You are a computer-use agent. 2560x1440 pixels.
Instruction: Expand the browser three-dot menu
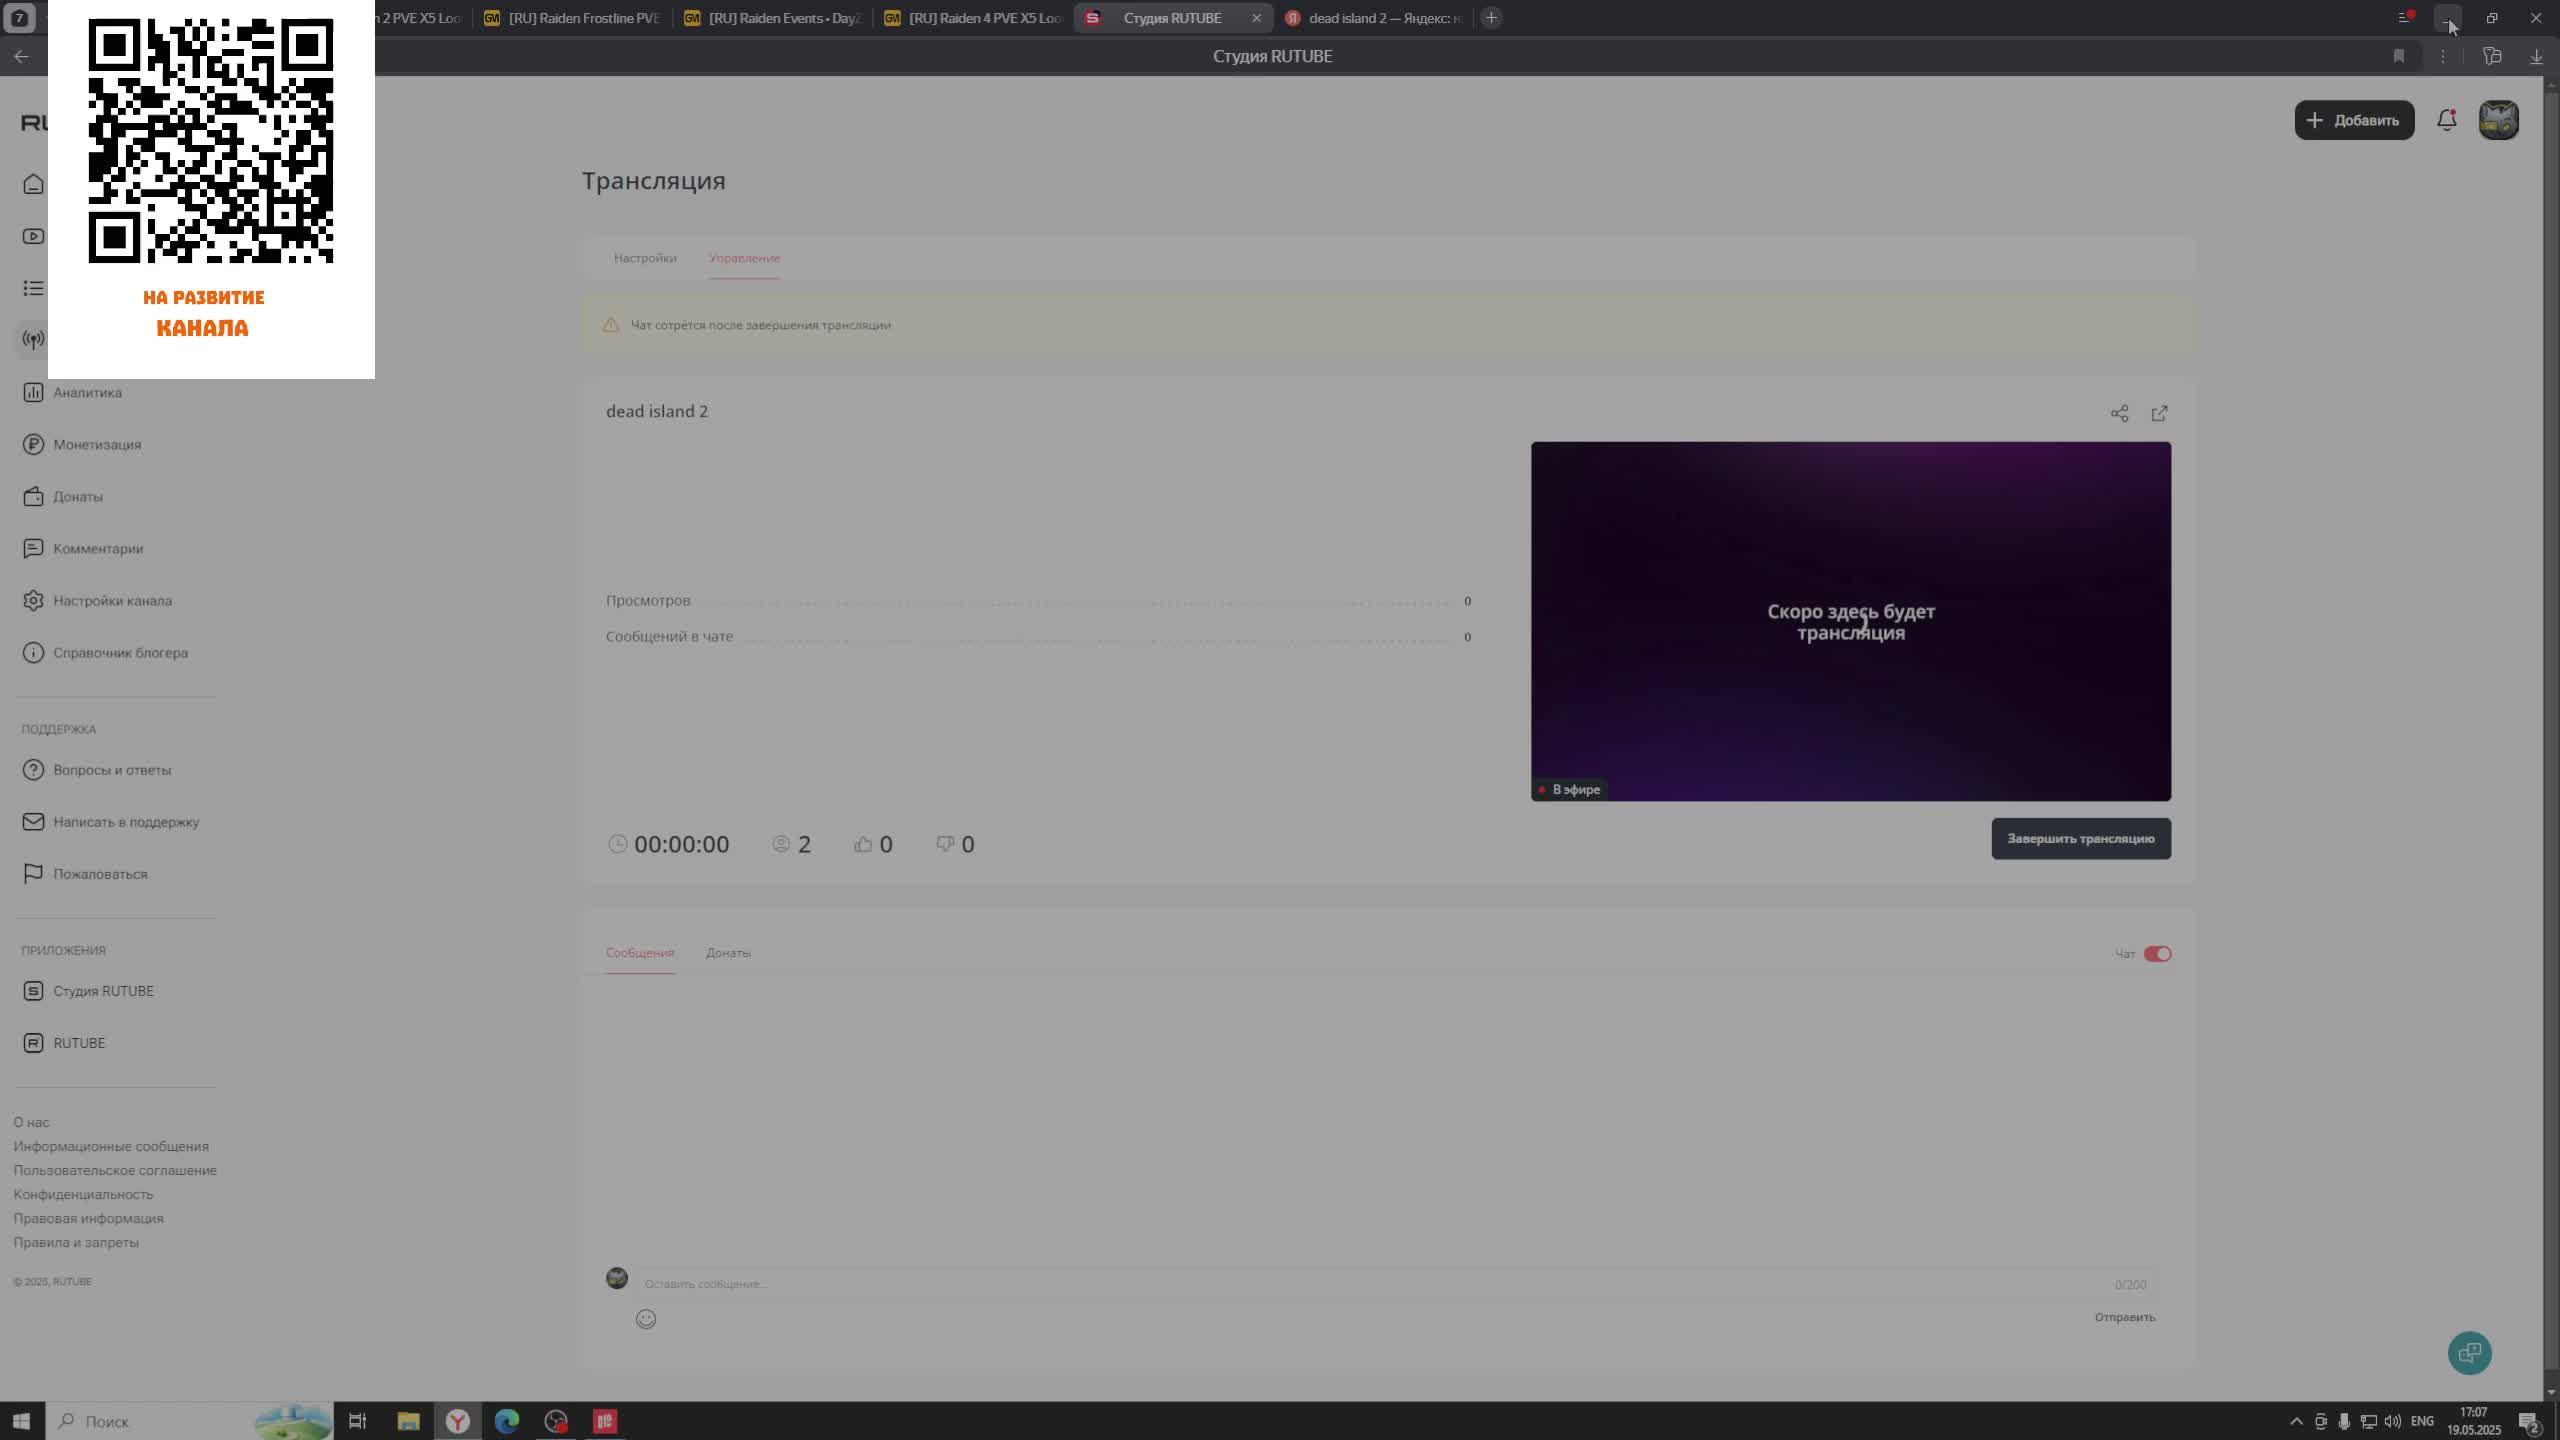(2442, 56)
